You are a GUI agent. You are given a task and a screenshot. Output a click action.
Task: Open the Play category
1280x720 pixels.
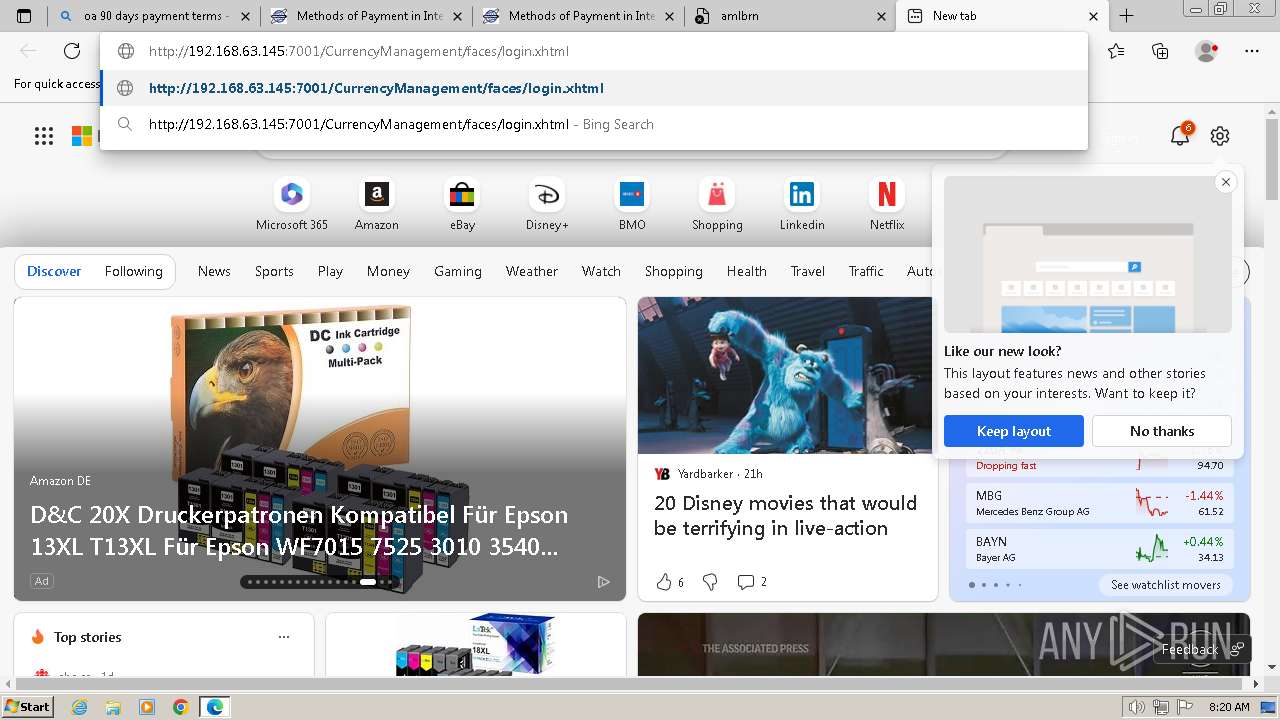pyautogui.click(x=330, y=271)
